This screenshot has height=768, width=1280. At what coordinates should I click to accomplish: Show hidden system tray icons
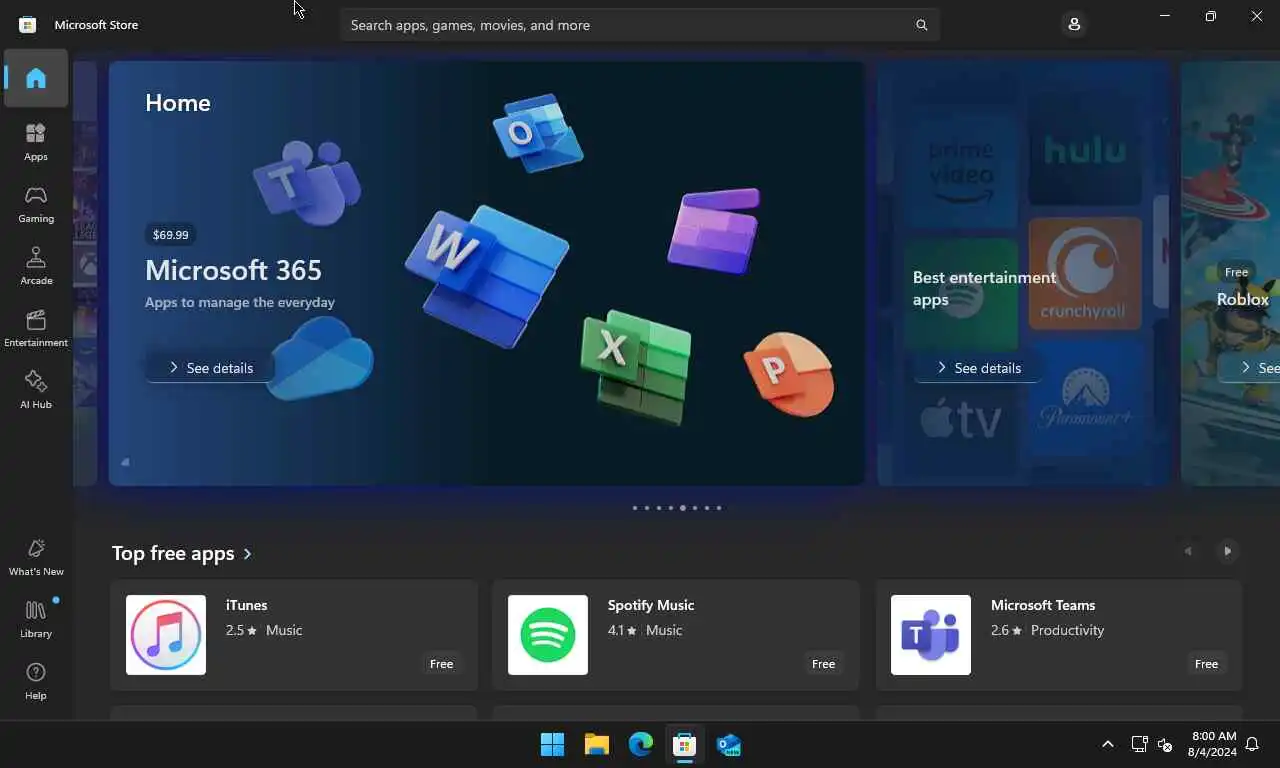coord(1107,744)
